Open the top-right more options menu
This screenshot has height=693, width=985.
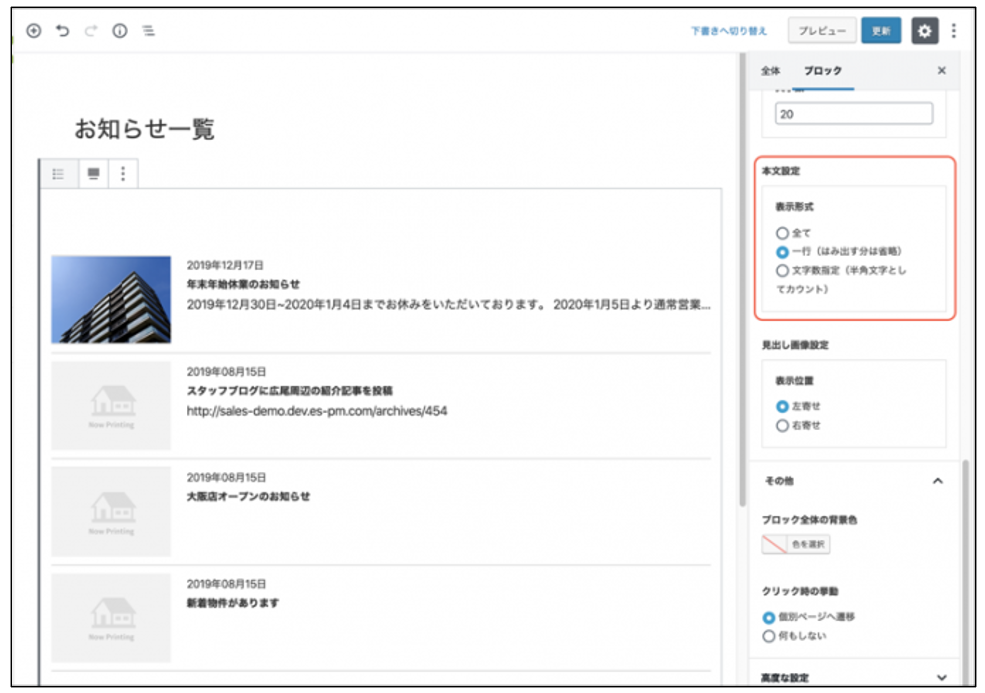pyautogui.click(x=954, y=31)
